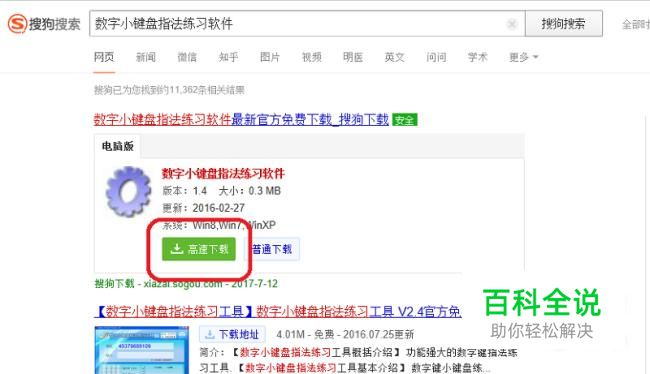The image size is (650, 374).
Task: Switch to the 英文 tab
Action: (395, 57)
